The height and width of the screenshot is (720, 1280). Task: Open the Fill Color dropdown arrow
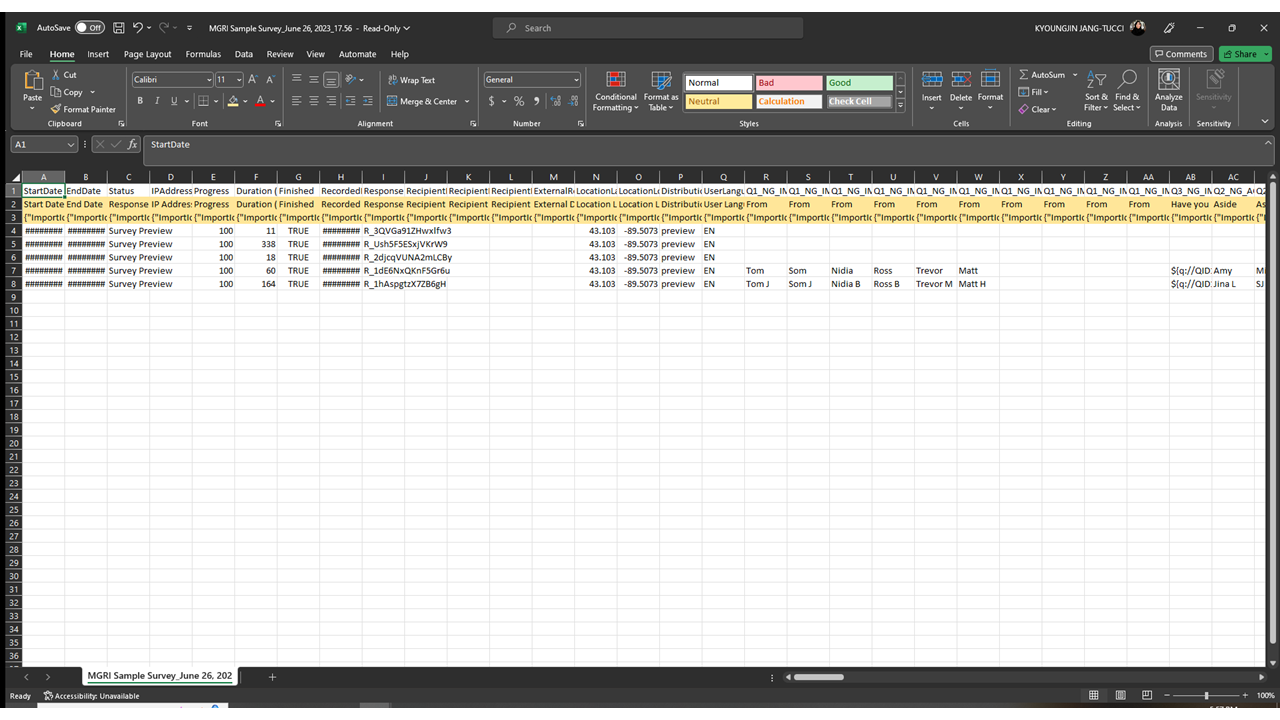pos(243,101)
